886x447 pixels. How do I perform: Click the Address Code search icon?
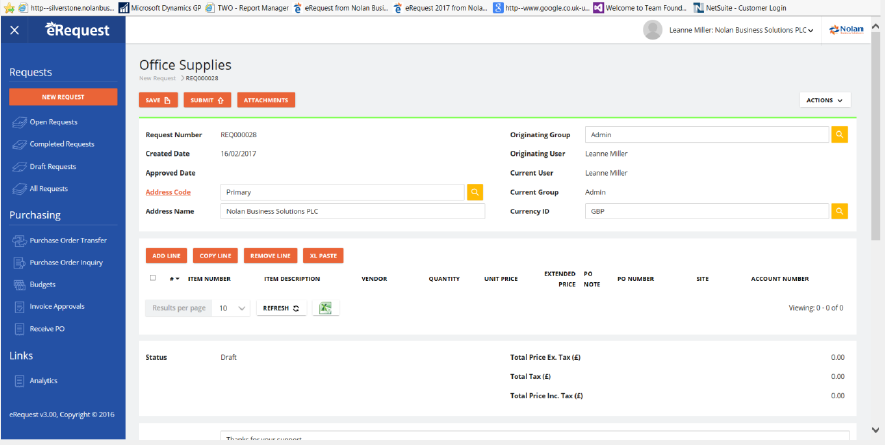475,192
